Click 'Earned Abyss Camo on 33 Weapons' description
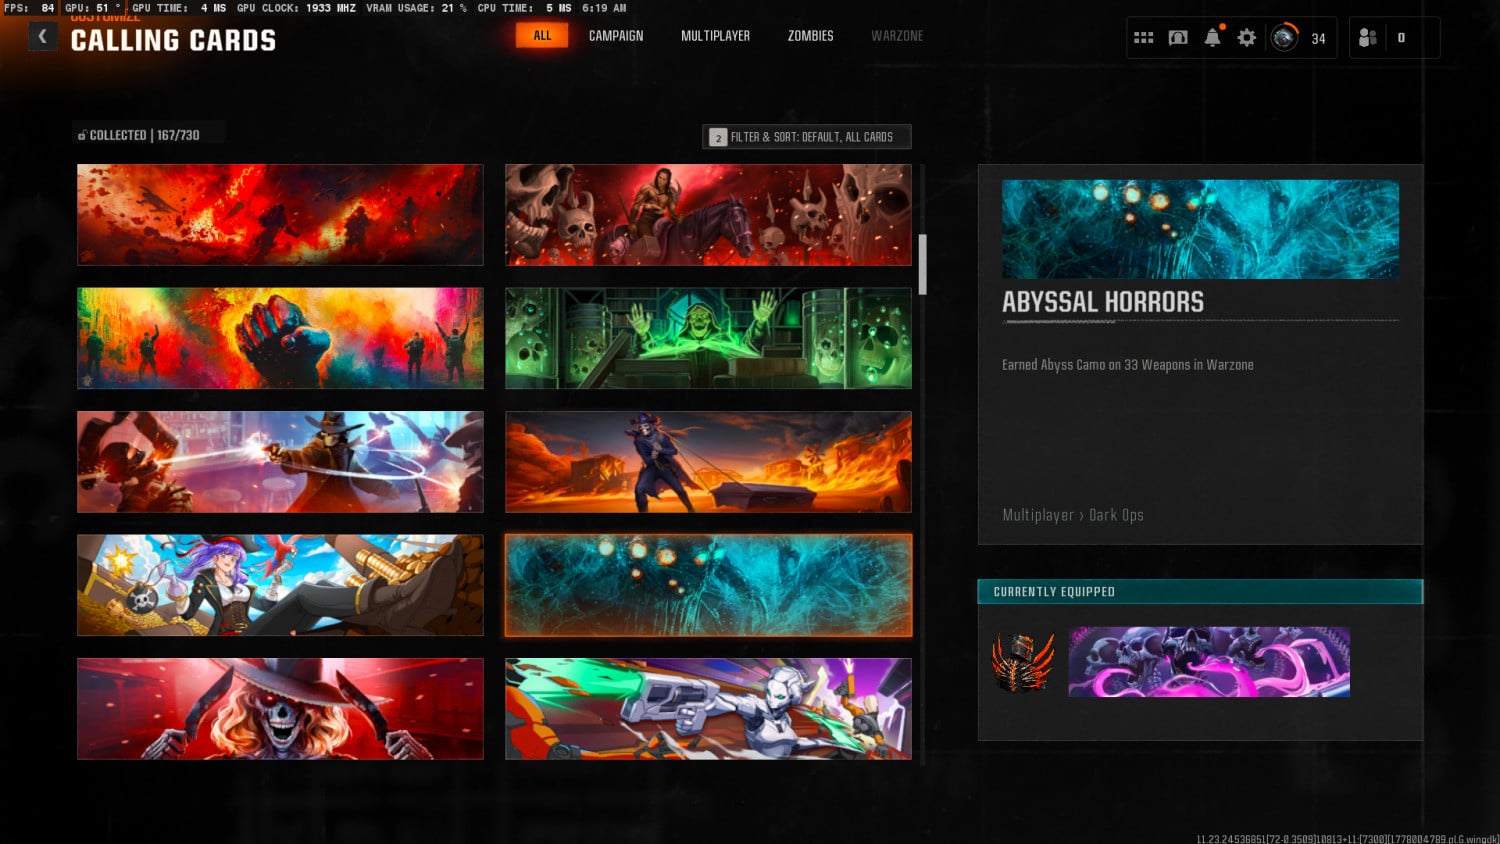The height and width of the screenshot is (844, 1500). pos(1128,365)
